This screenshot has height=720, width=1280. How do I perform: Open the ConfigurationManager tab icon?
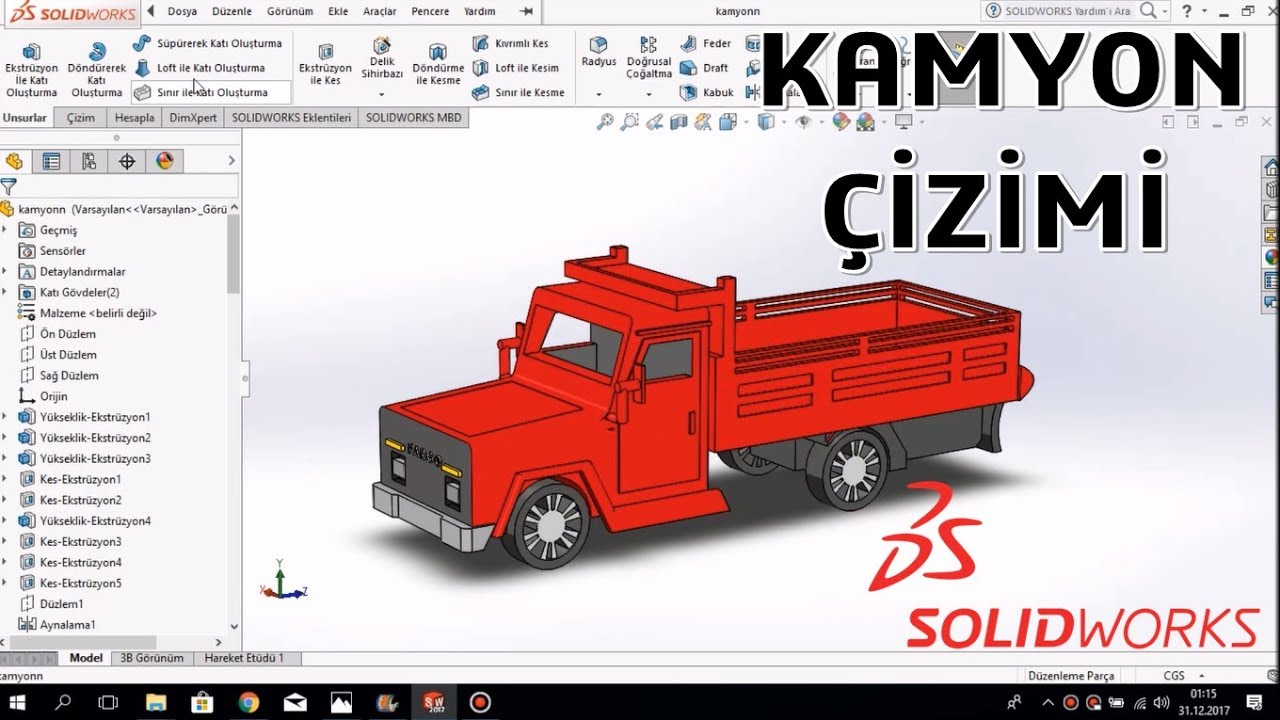click(x=89, y=161)
